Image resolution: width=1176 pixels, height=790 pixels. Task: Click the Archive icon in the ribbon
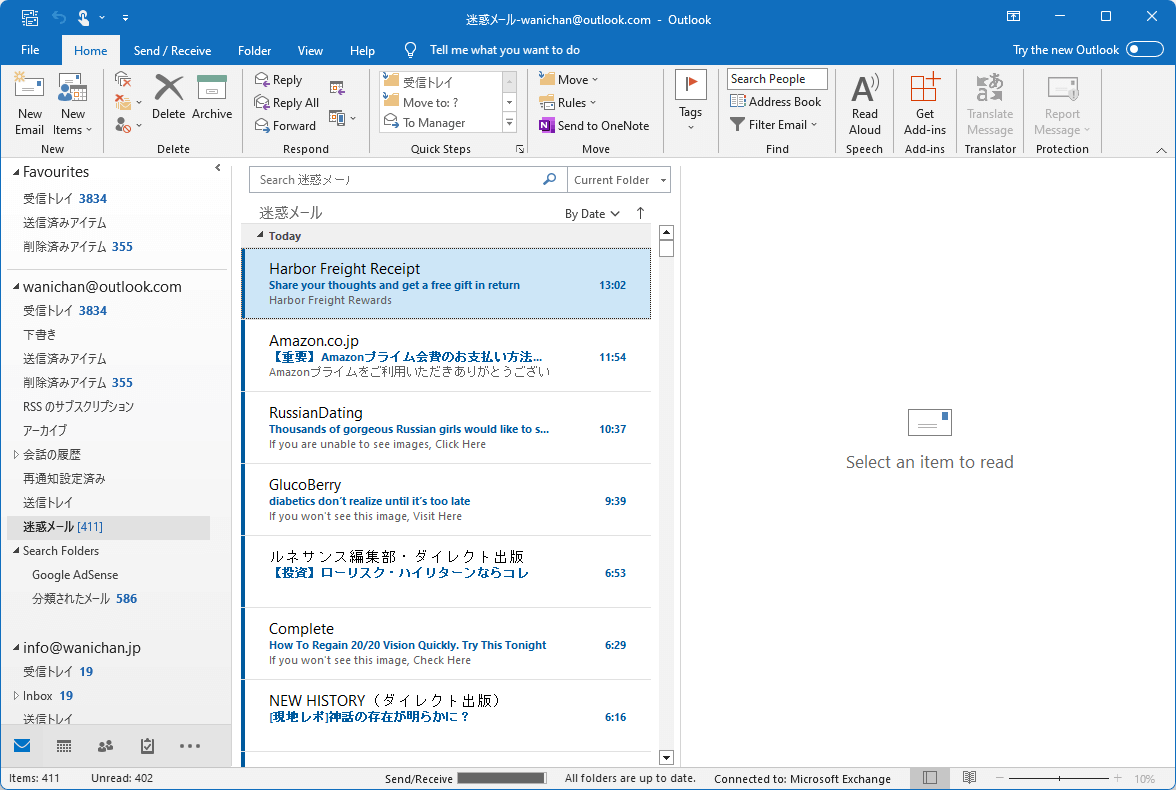(212, 98)
